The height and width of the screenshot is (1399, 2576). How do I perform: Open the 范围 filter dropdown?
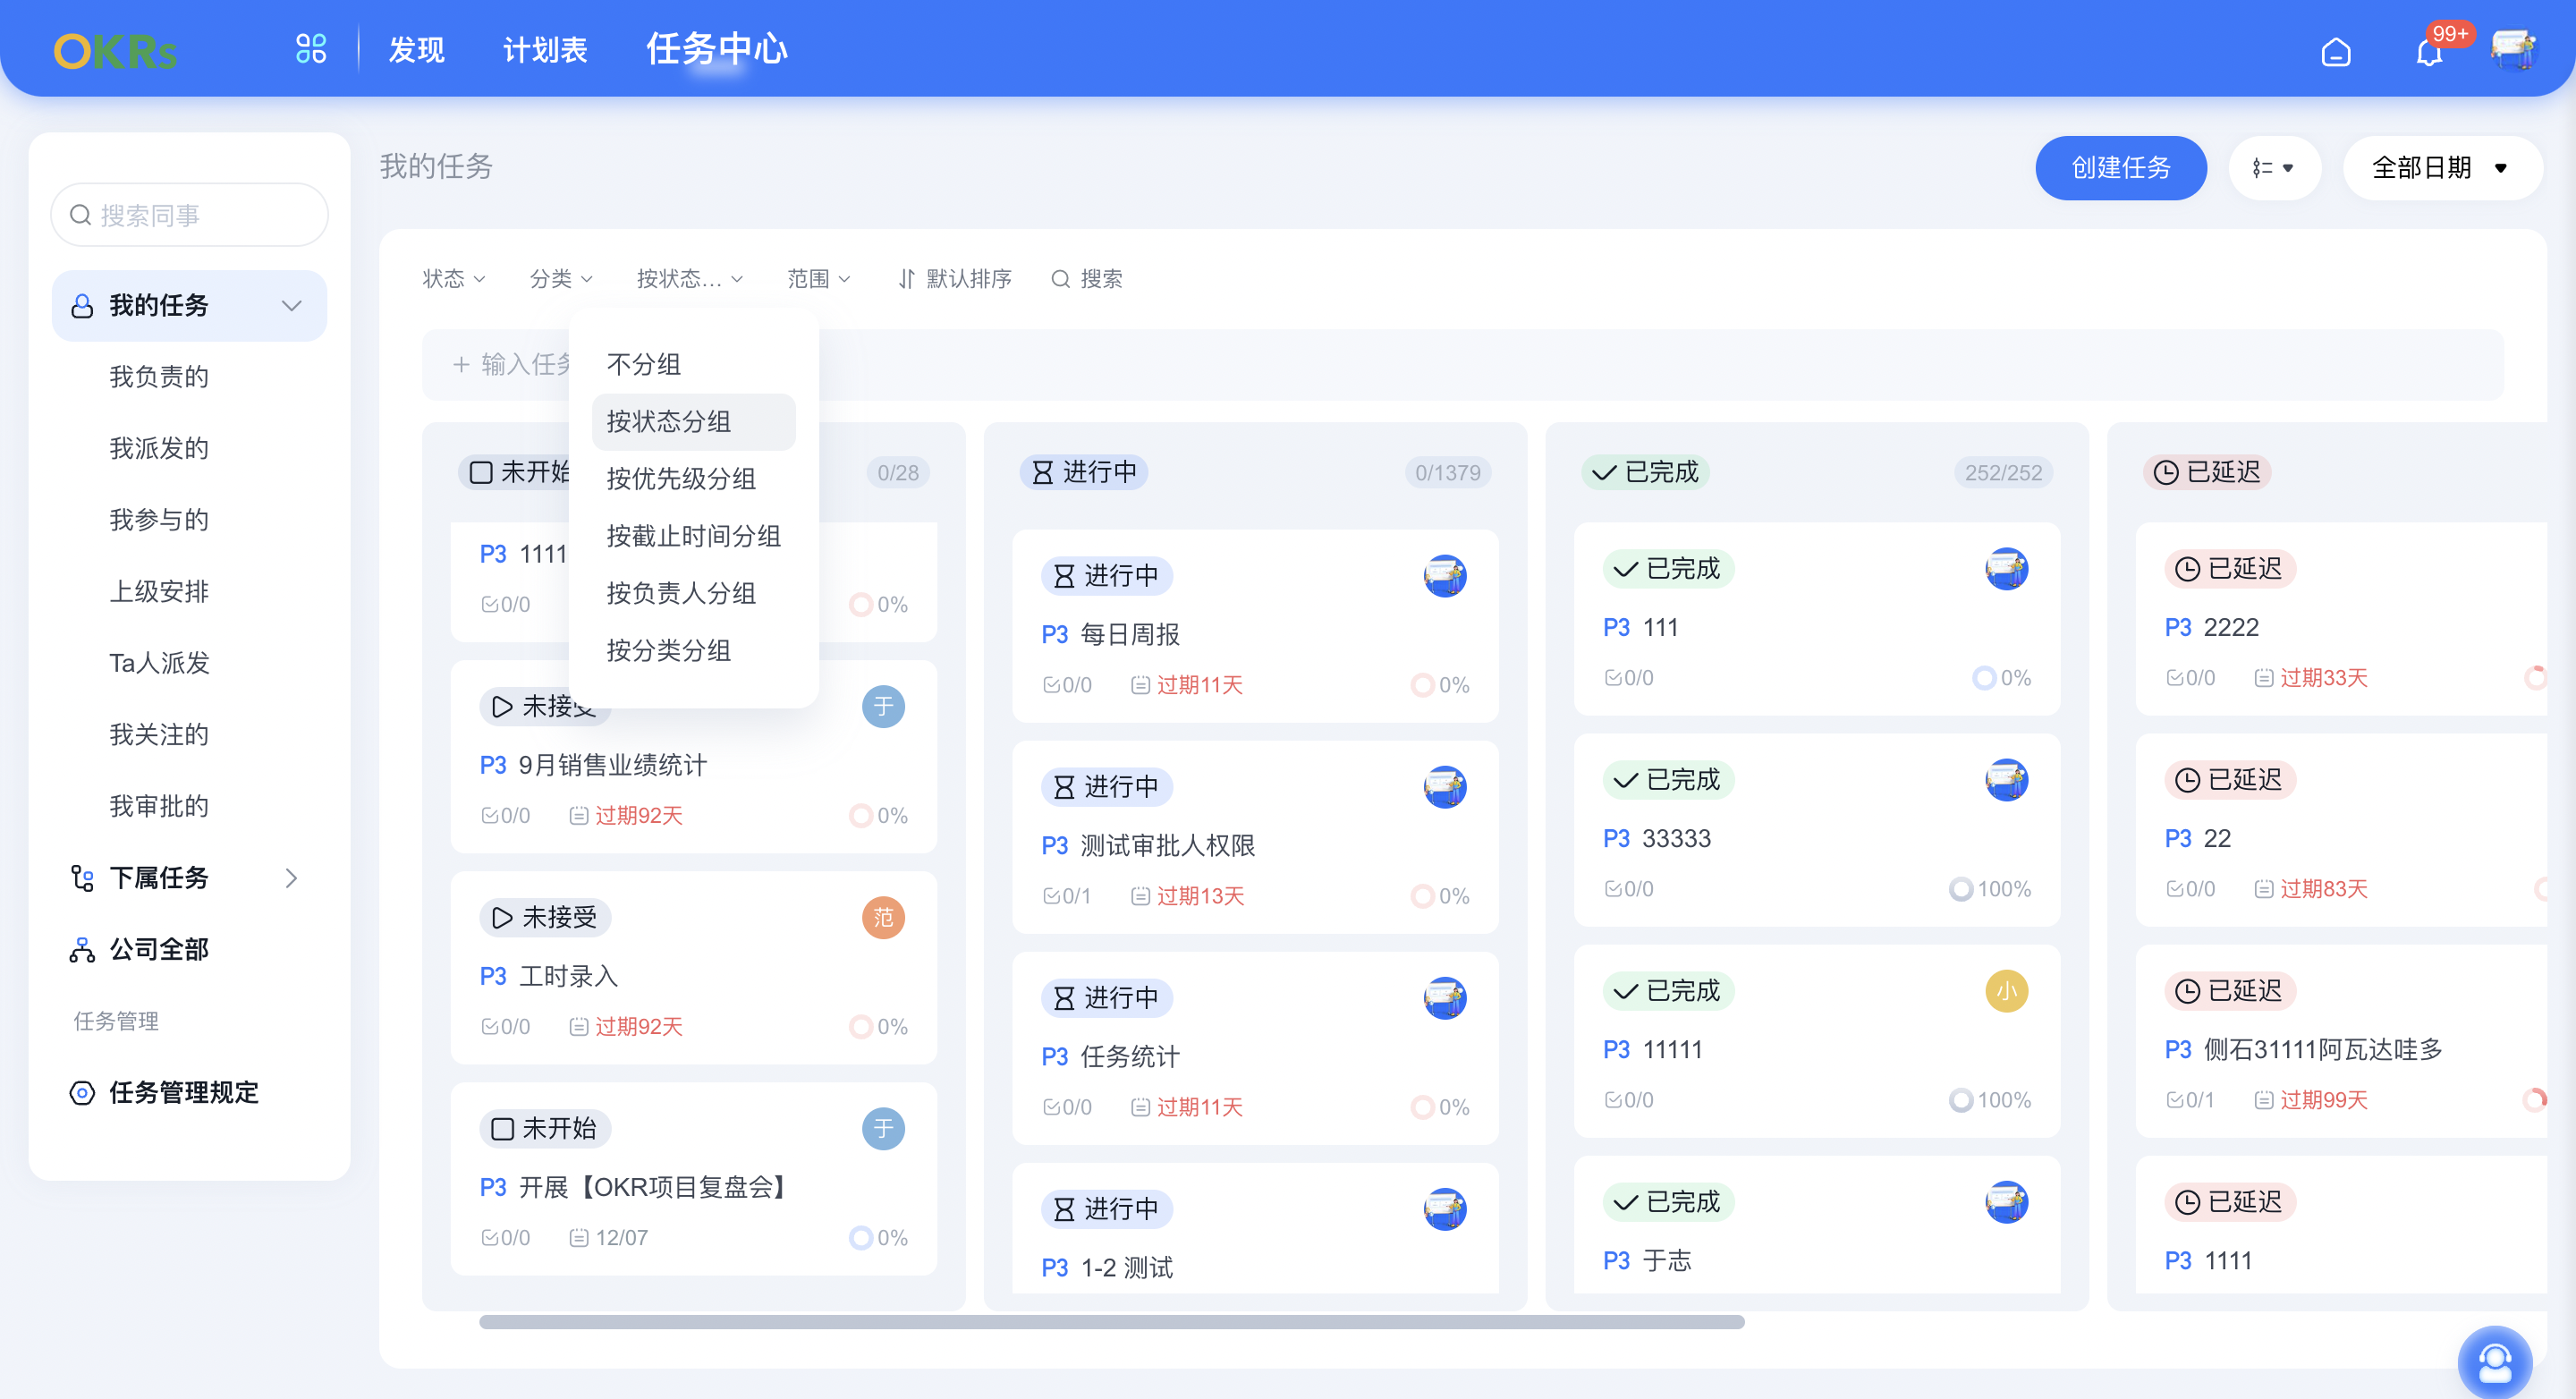click(x=819, y=279)
